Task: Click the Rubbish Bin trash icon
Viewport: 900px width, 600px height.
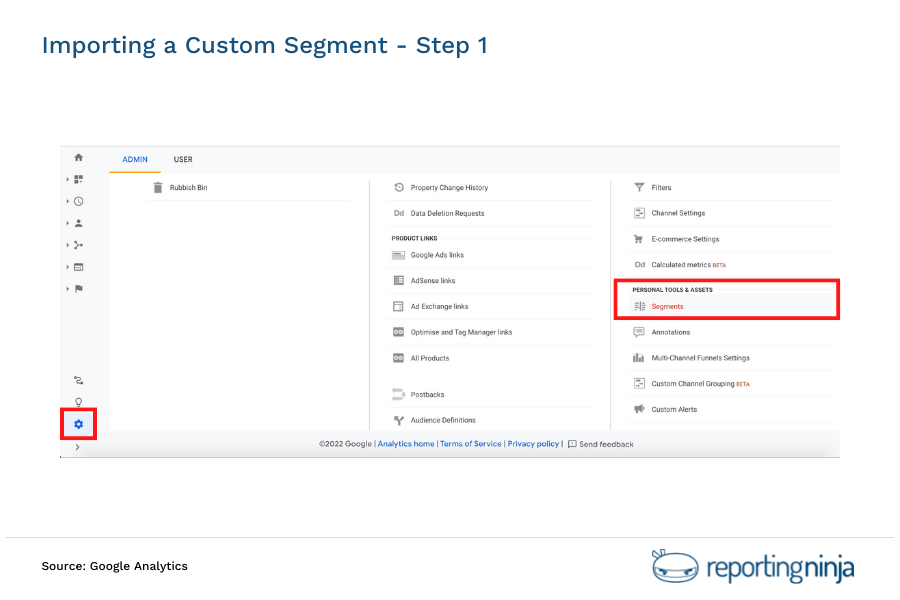Action: (x=156, y=187)
